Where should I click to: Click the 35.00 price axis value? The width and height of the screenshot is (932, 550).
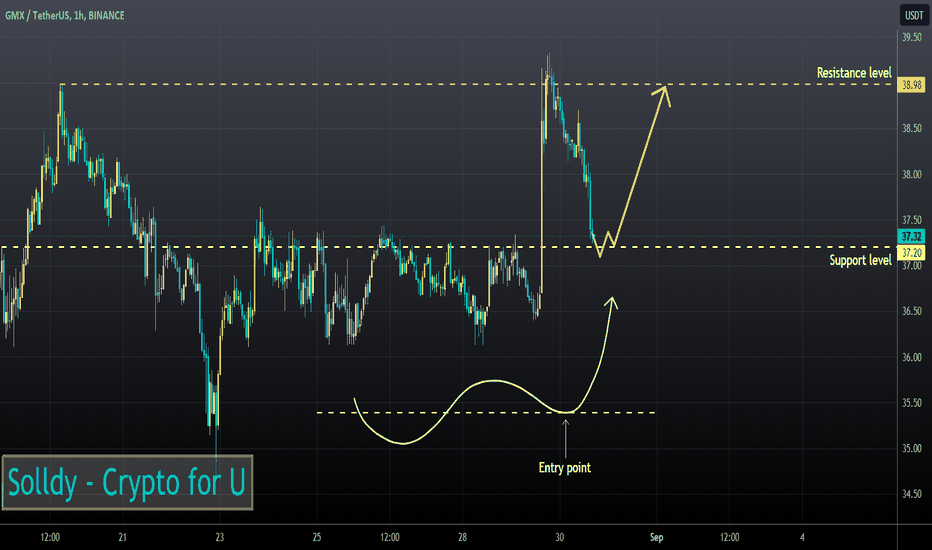(x=911, y=448)
